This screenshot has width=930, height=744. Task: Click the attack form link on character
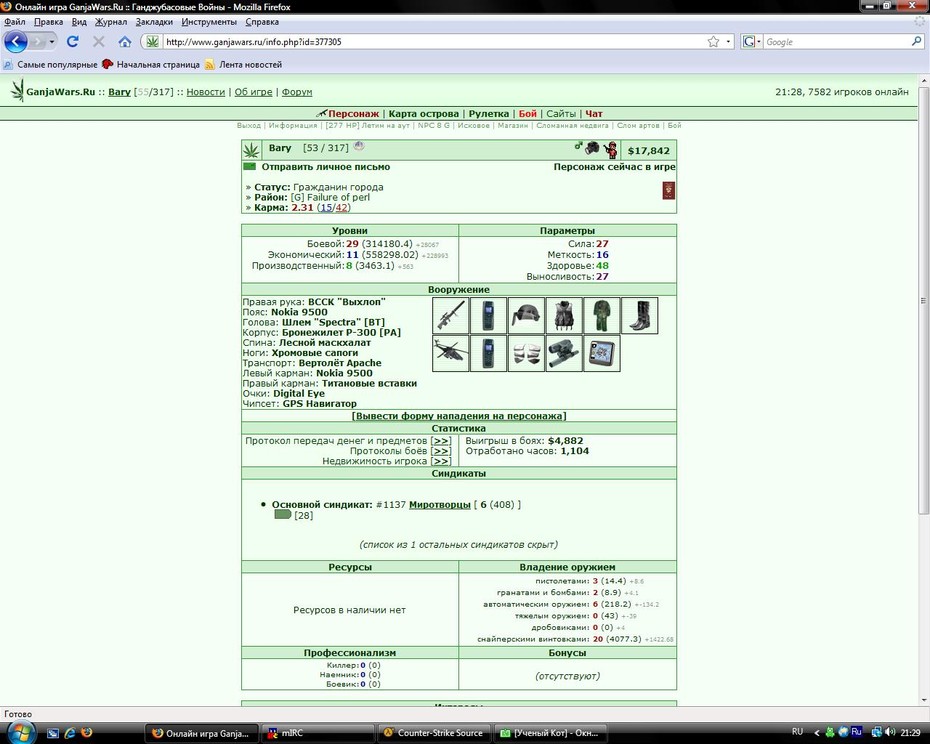click(458, 416)
